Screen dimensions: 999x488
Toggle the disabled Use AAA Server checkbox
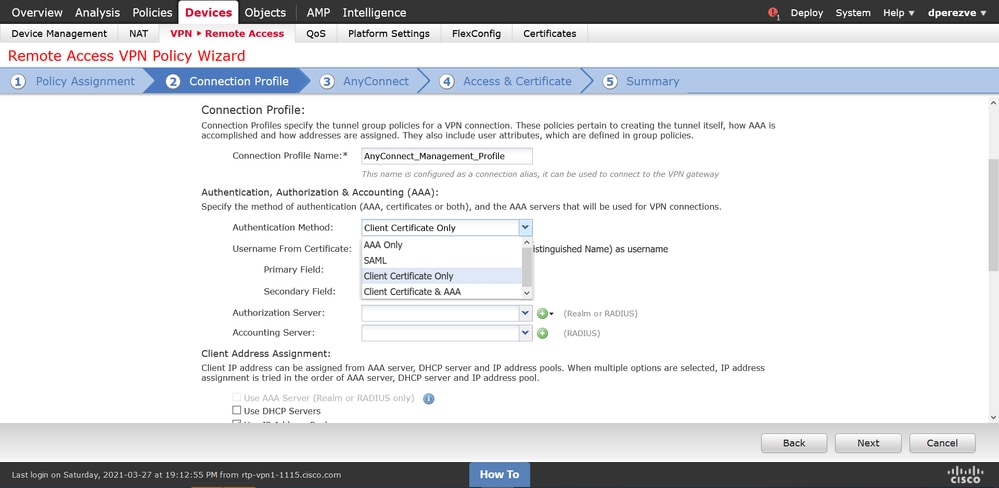click(x=236, y=398)
